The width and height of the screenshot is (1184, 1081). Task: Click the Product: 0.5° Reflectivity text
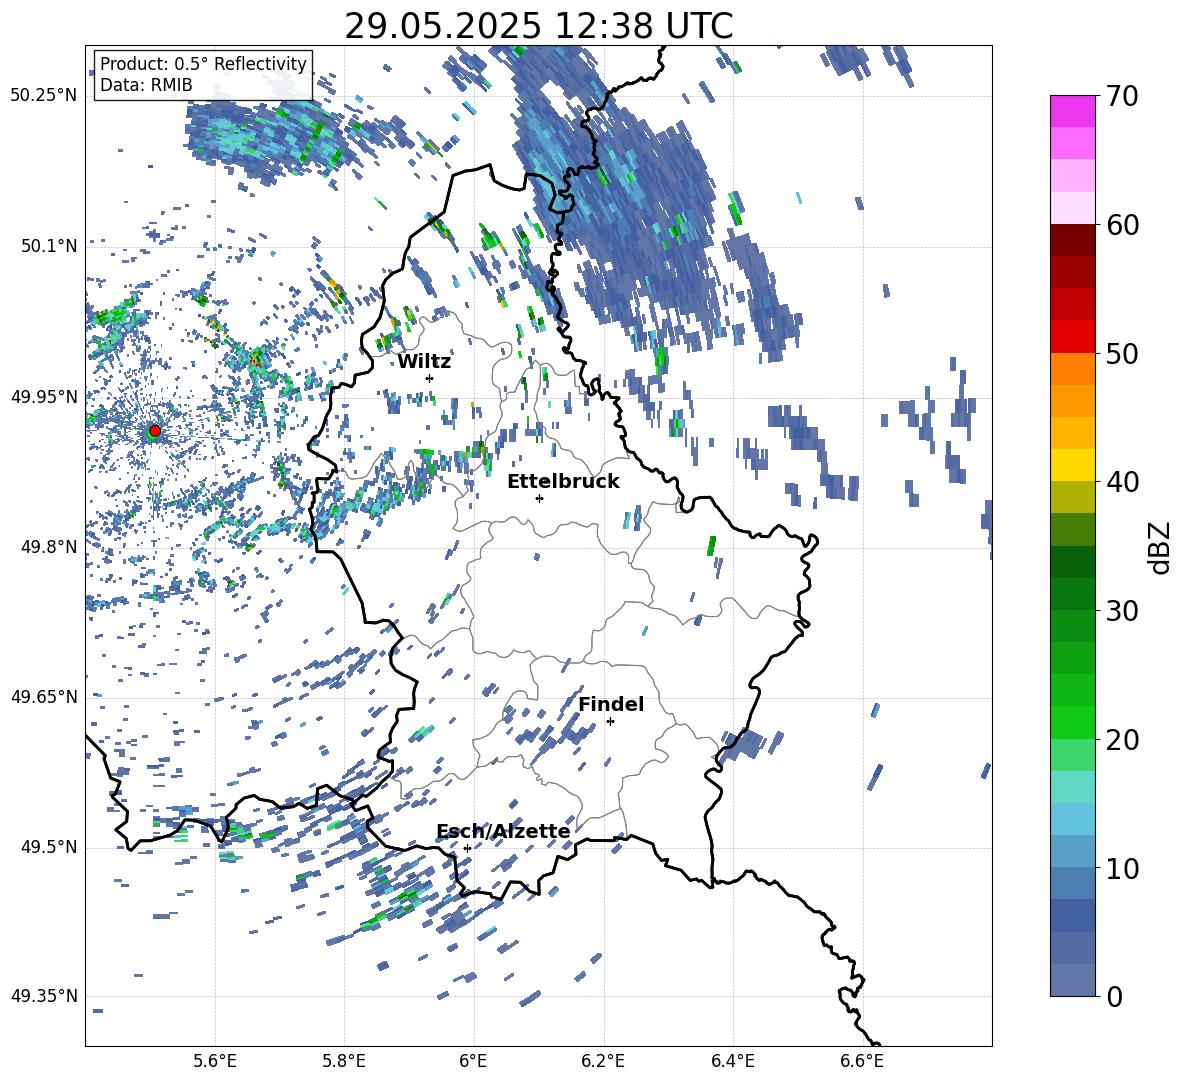[204, 63]
